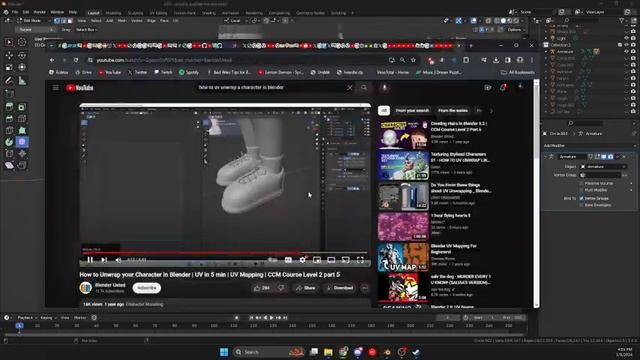This screenshot has width=640, height=360.
Task: Select the Bevel tool
Action: [x=9, y=119]
